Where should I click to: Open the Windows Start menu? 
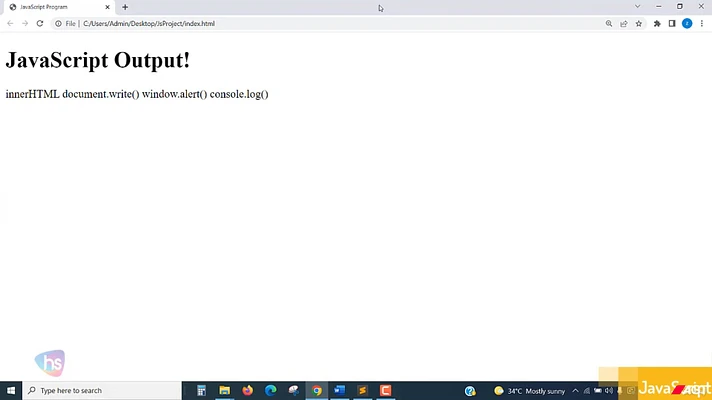11,390
